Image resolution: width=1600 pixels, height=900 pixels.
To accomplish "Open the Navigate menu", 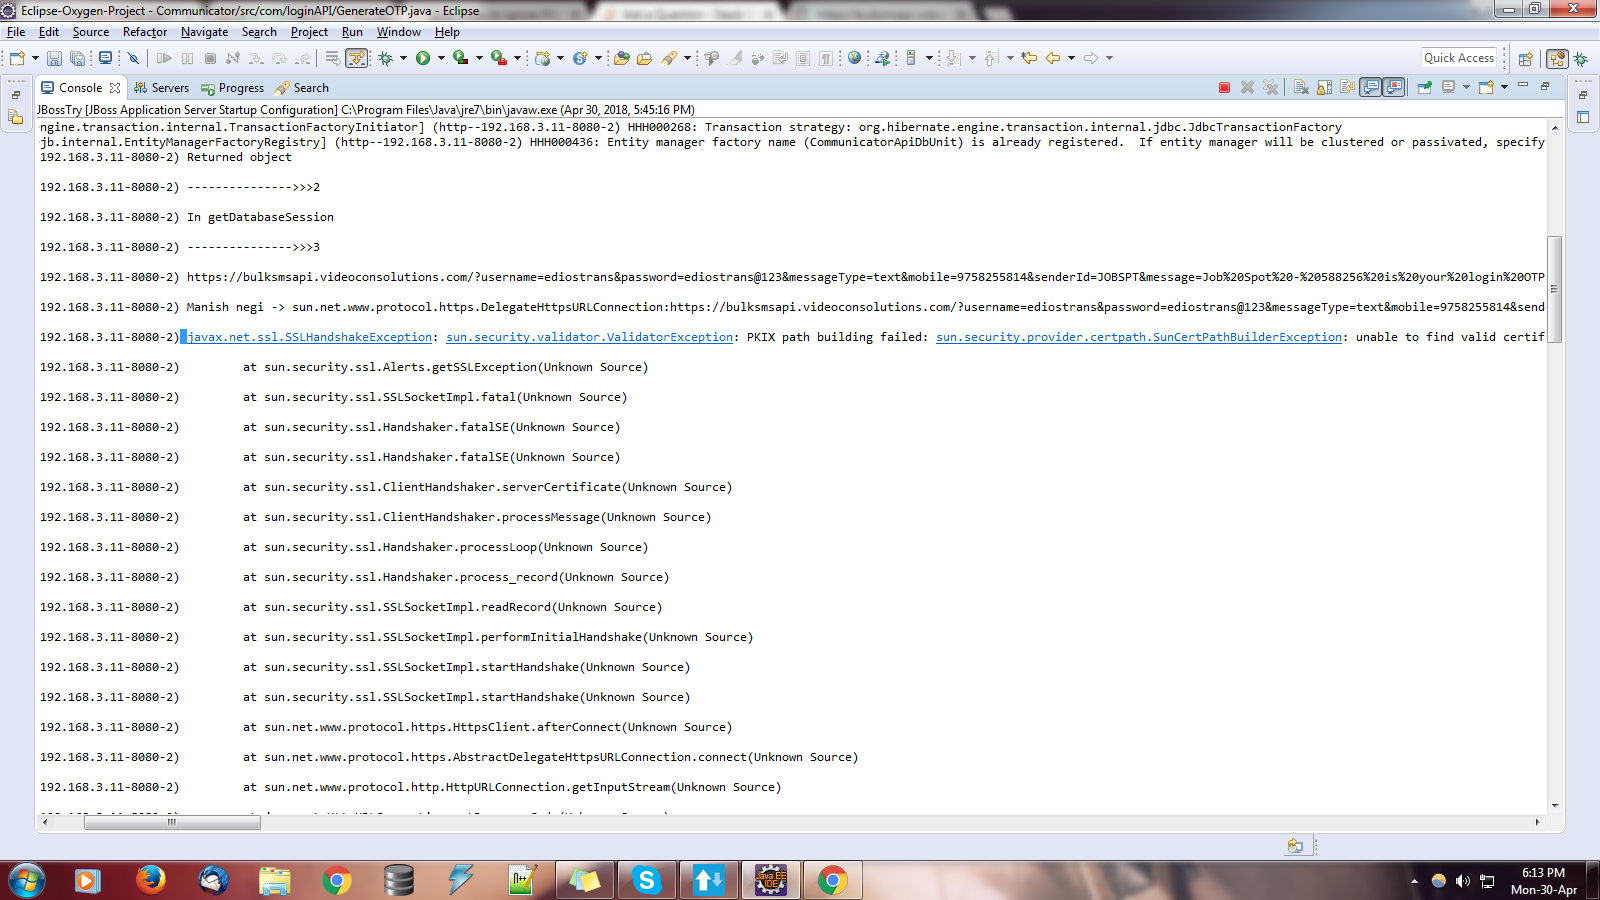I will [205, 32].
